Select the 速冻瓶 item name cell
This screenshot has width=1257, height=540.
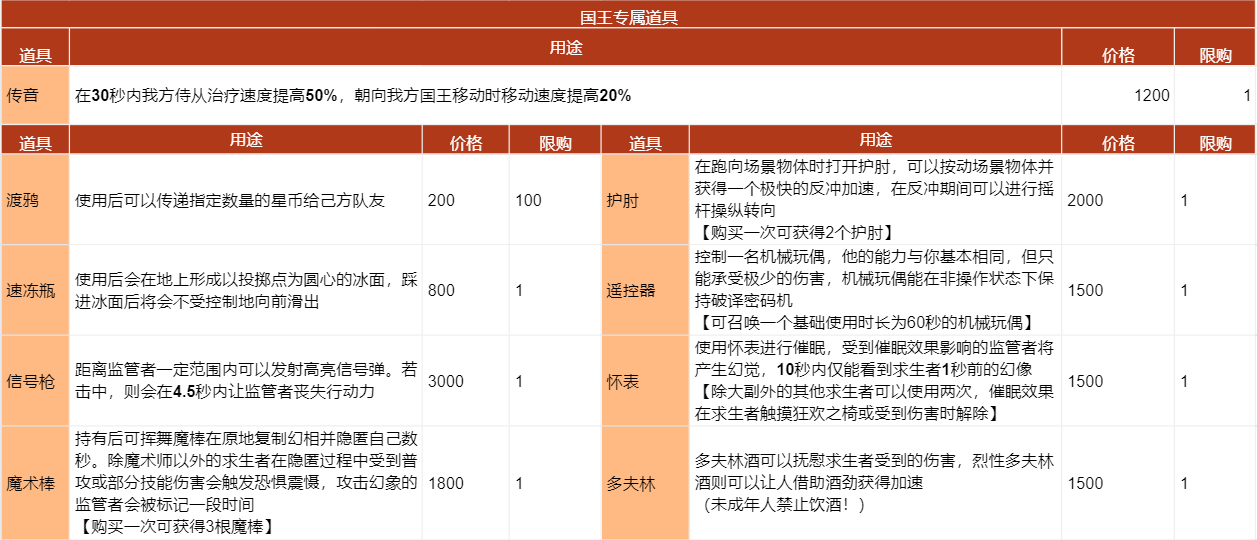point(35,290)
